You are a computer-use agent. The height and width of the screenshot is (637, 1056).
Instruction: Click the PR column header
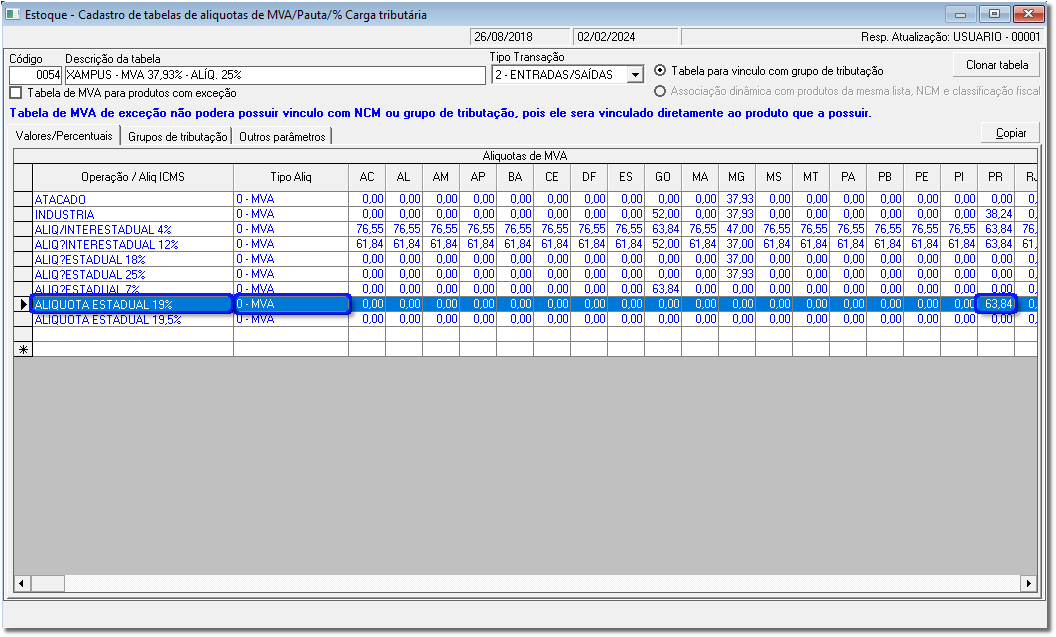995,177
